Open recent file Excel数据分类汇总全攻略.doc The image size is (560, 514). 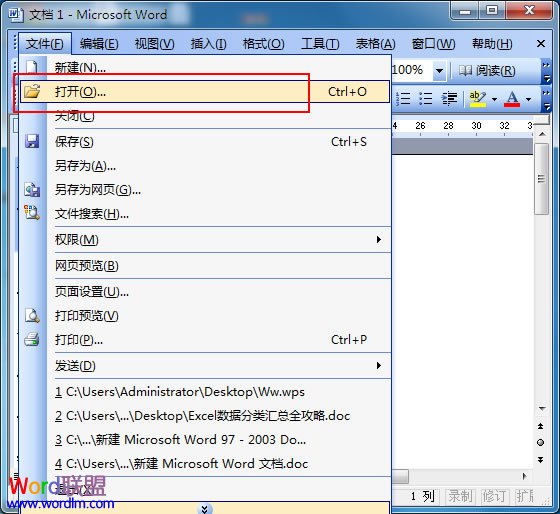click(x=205, y=416)
